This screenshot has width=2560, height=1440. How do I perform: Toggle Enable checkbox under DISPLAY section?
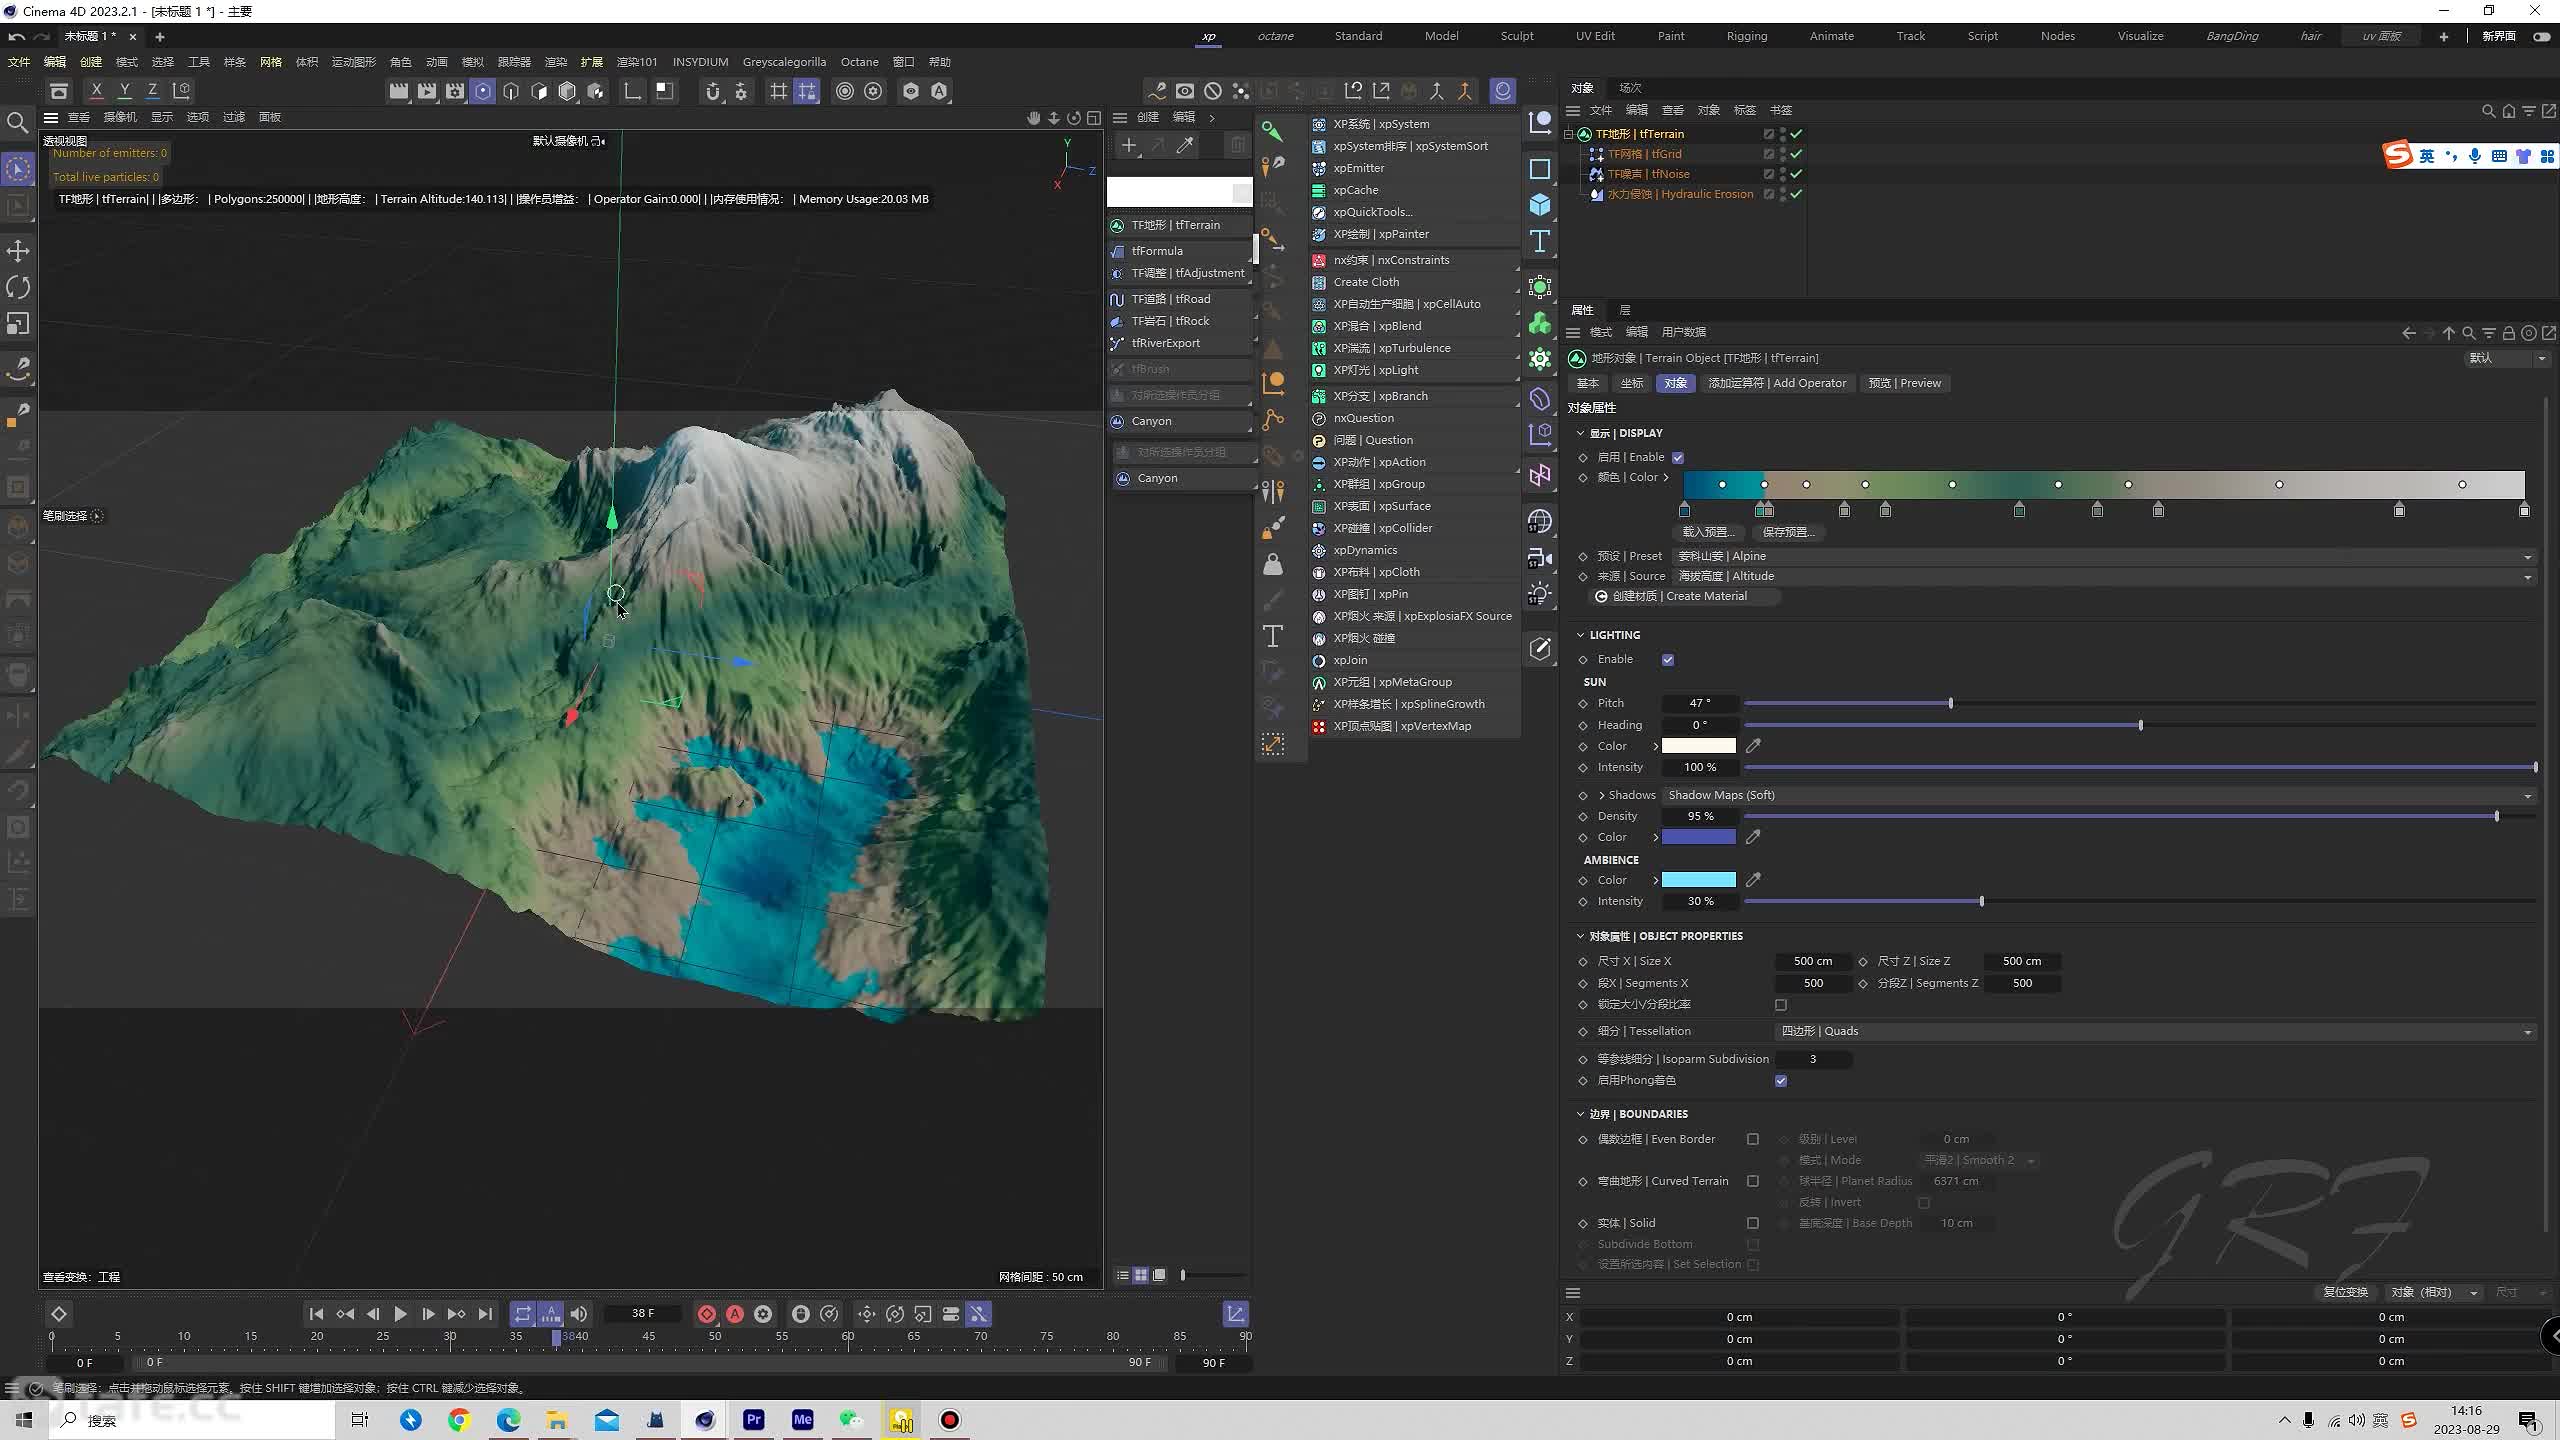(1677, 455)
